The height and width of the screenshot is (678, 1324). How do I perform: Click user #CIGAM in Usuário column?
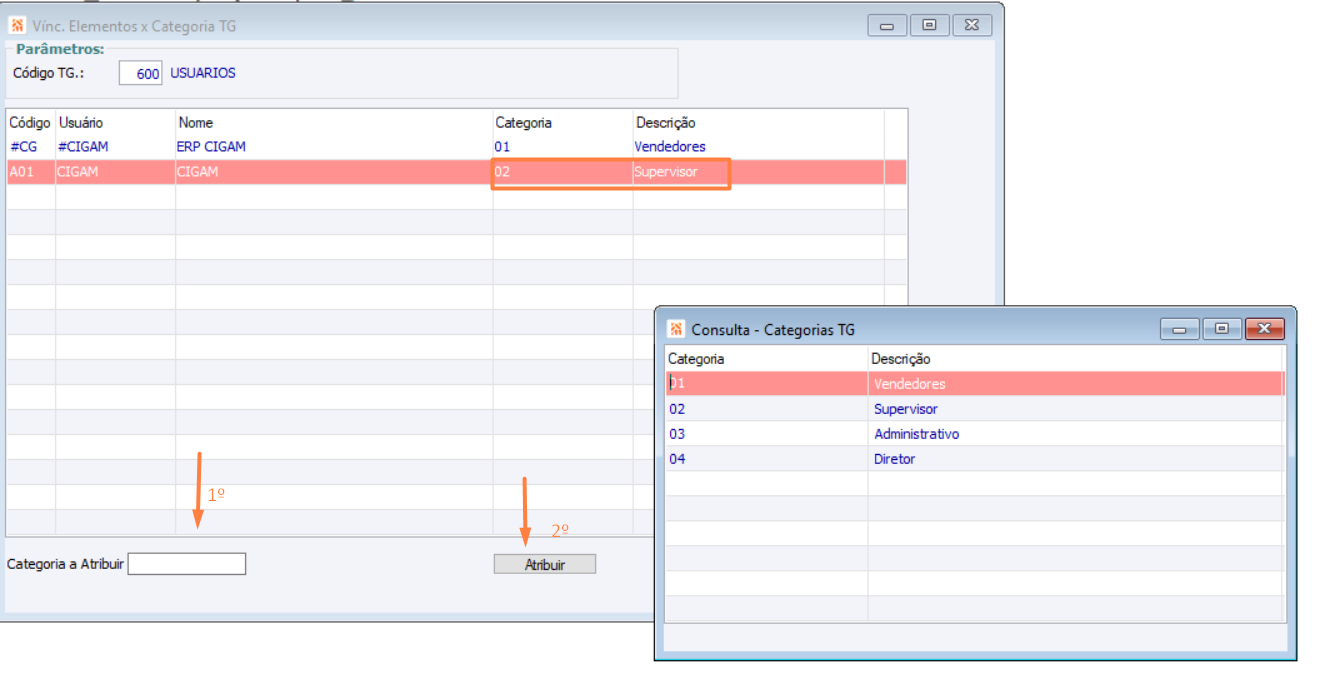point(83,147)
